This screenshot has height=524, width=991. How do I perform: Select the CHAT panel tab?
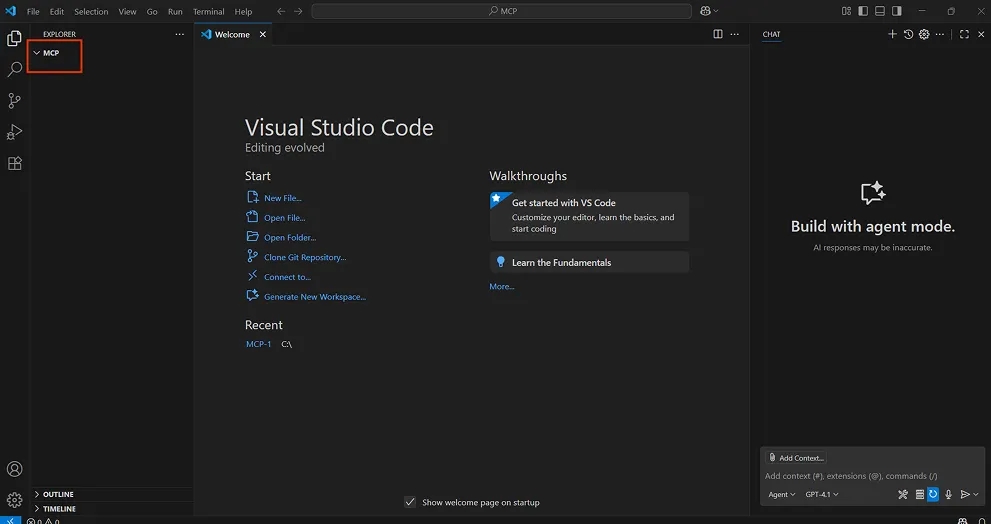pyautogui.click(x=771, y=34)
